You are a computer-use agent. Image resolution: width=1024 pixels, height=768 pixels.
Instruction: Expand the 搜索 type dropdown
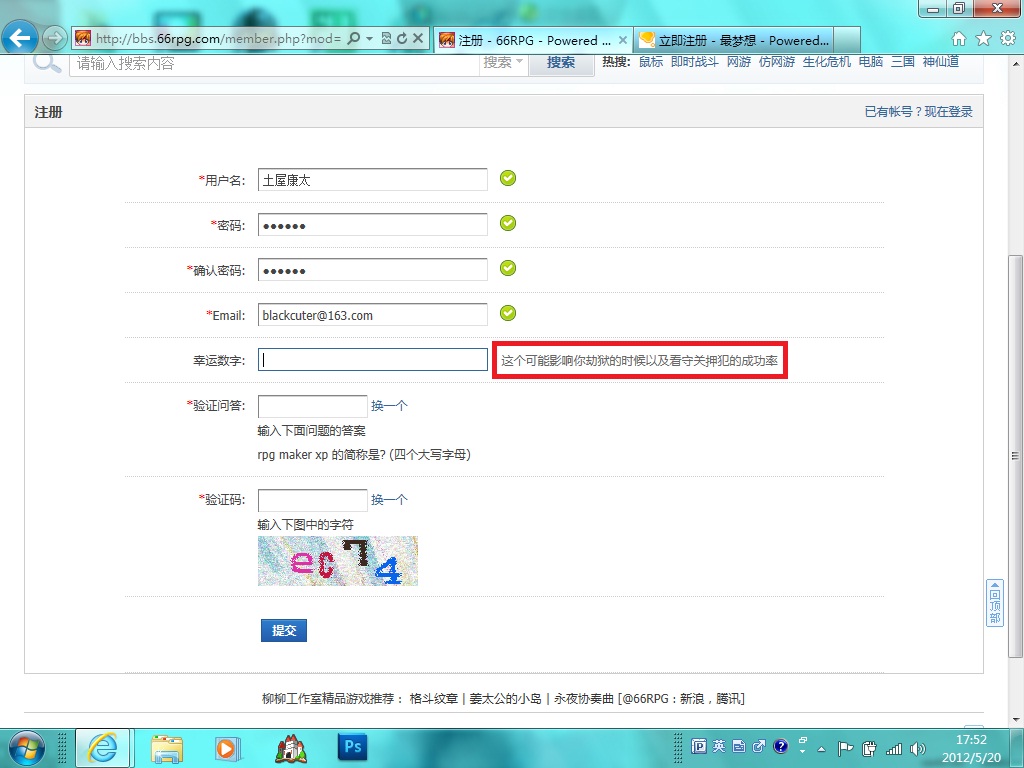tap(503, 63)
